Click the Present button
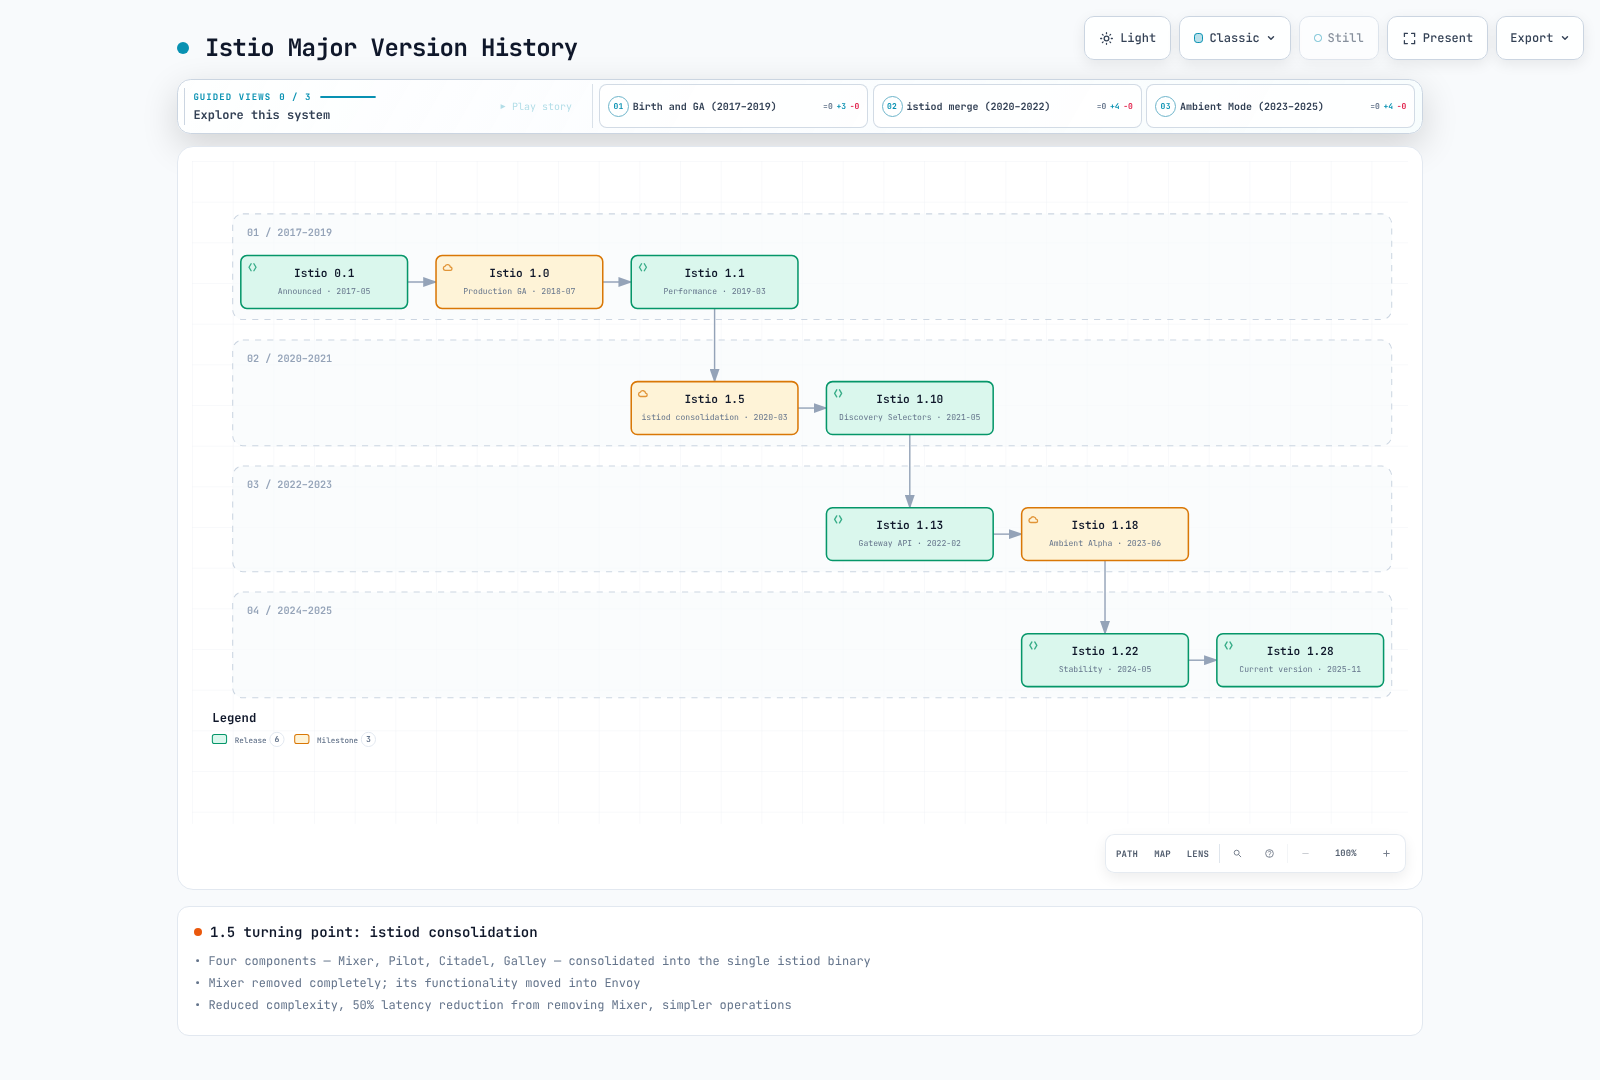Viewport: 1600px width, 1080px height. tap(1437, 38)
